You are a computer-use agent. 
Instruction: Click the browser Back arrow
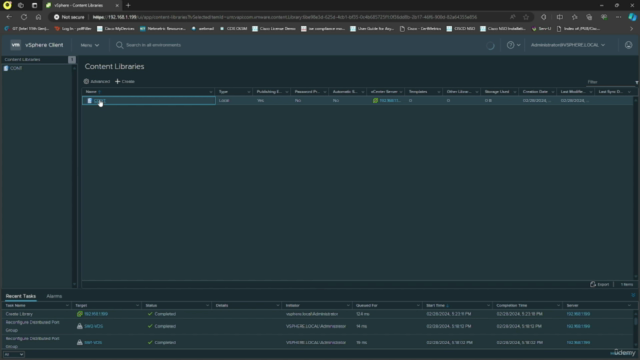pos(9,17)
